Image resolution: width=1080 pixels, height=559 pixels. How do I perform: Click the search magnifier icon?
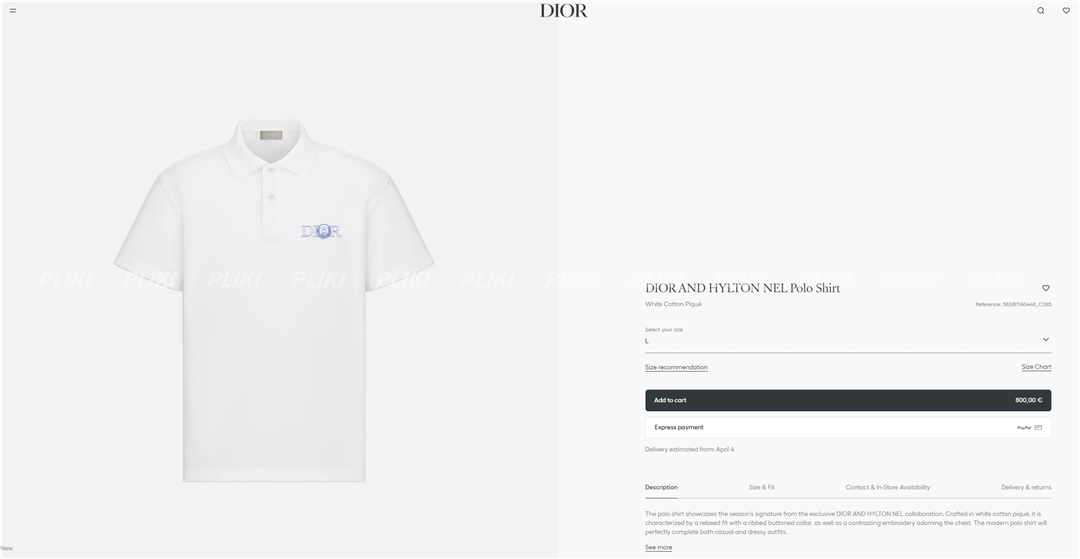(1041, 10)
